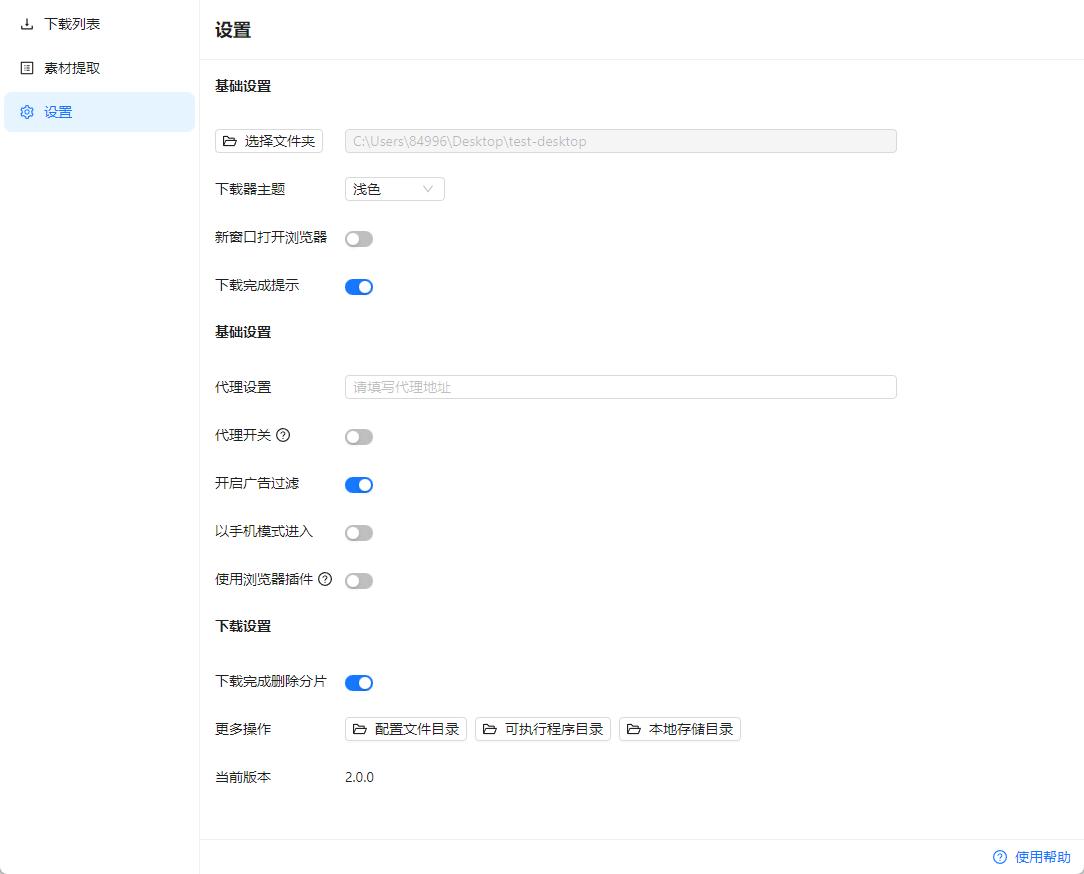Screen dimensions: 1084x874
Task: Open the 配置文件目录 folder button
Action: pyautogui.click(x=406, y=729)
